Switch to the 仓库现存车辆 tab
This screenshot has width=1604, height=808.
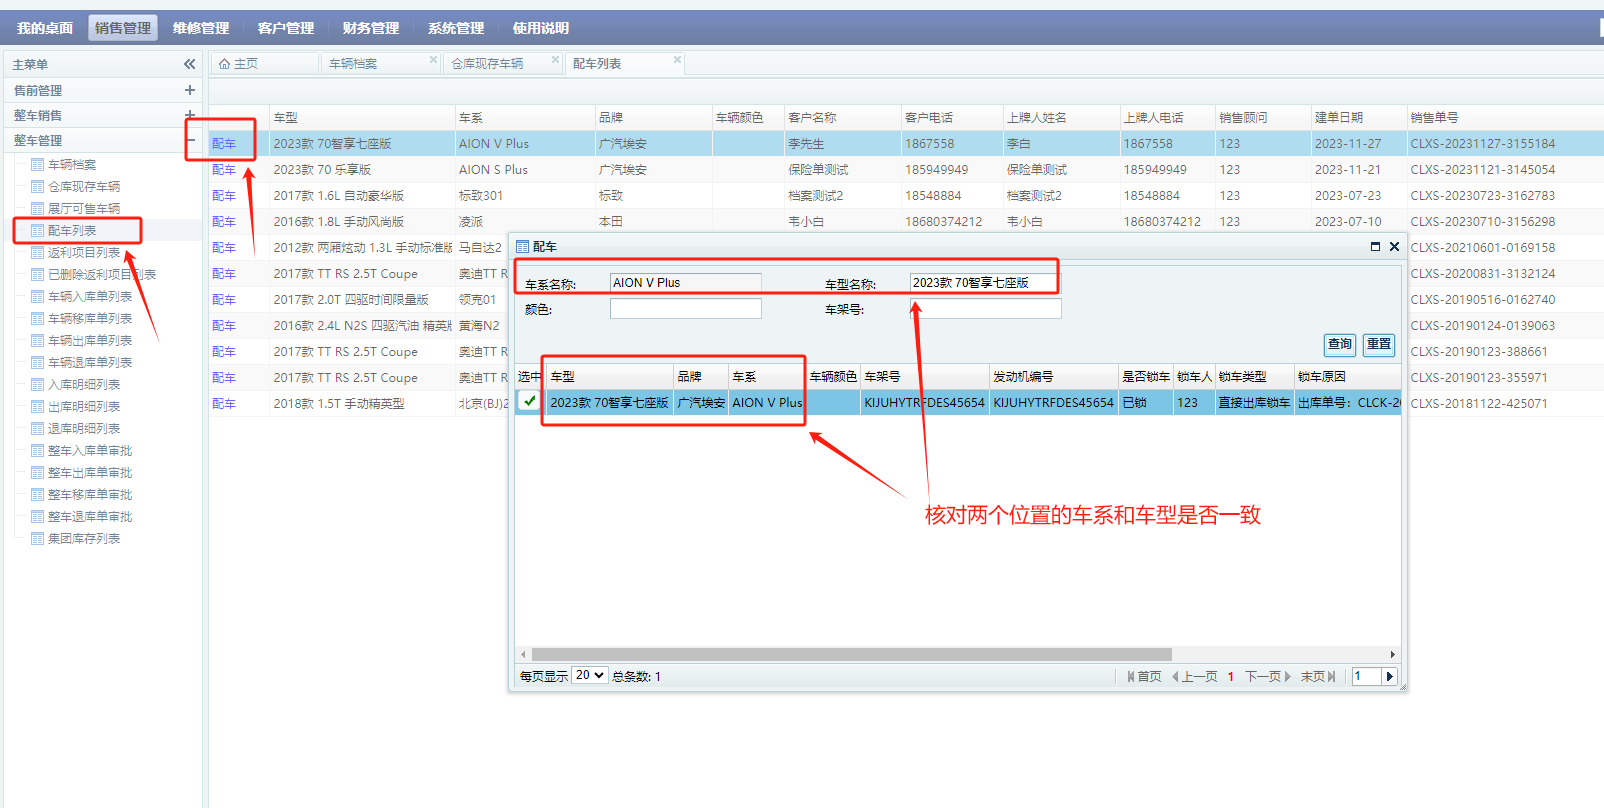(x=487, y=64)
